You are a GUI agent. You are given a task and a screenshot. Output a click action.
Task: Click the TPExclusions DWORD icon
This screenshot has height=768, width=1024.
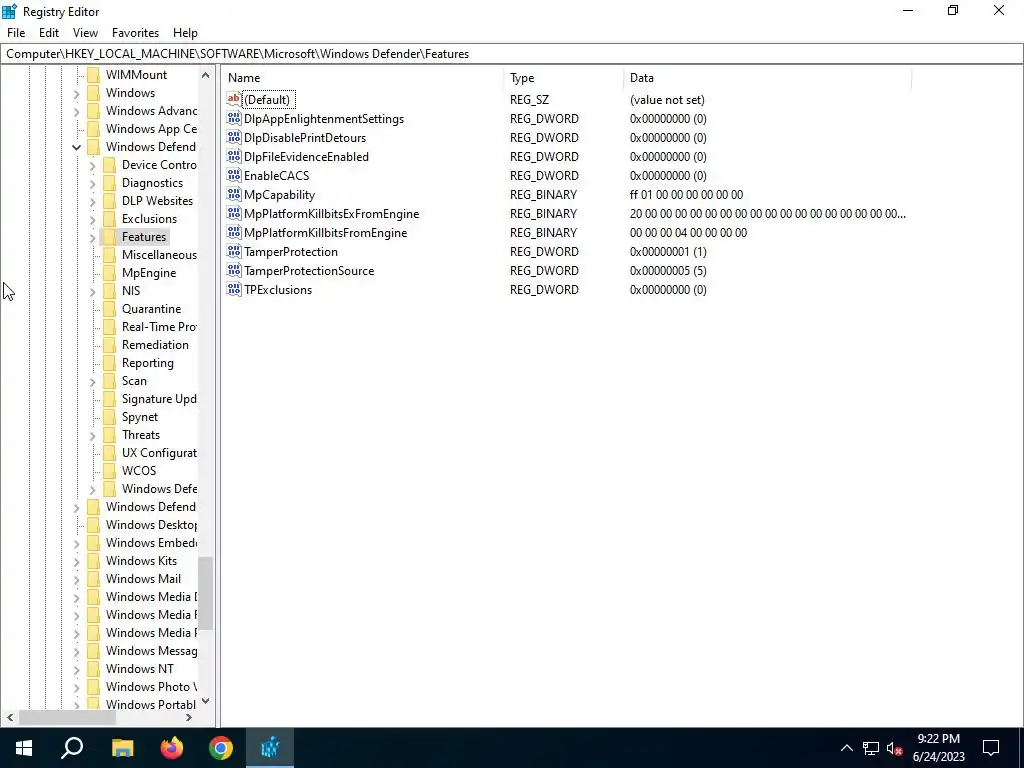click(233, 289)
